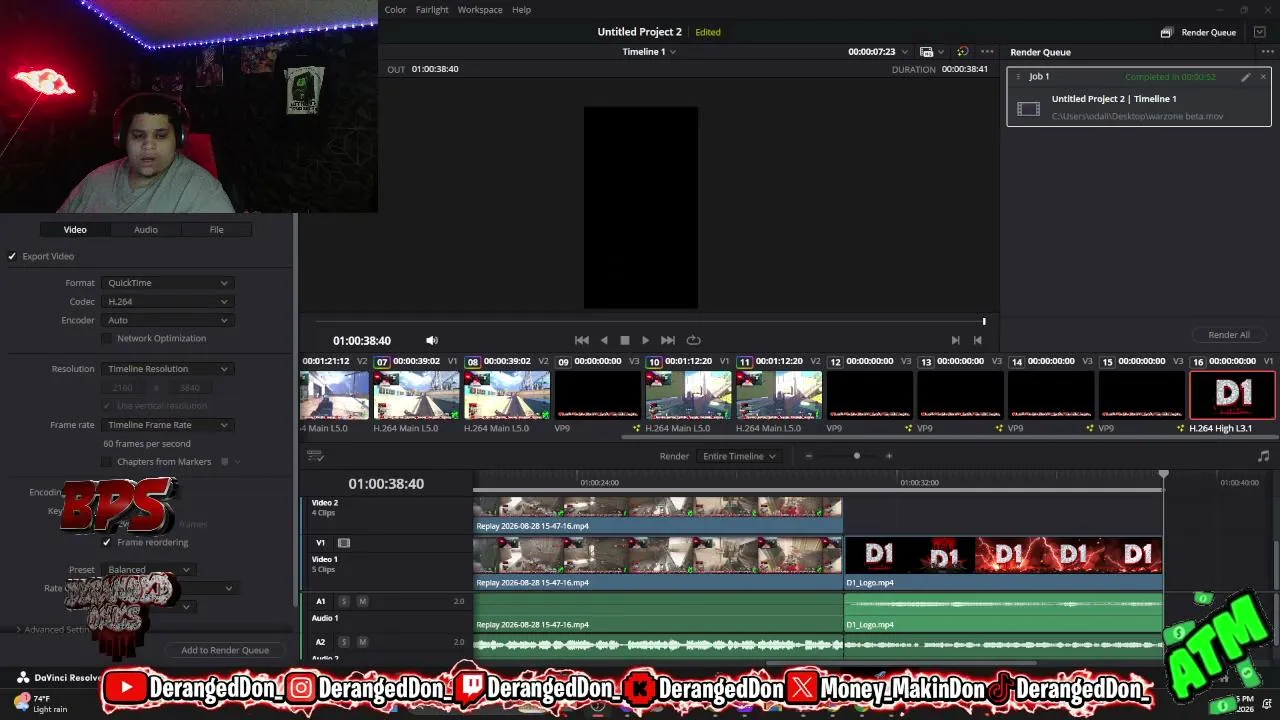Select clip 10 thumbnail
This screenshot has height=720, width=1280.
[688, 395]
